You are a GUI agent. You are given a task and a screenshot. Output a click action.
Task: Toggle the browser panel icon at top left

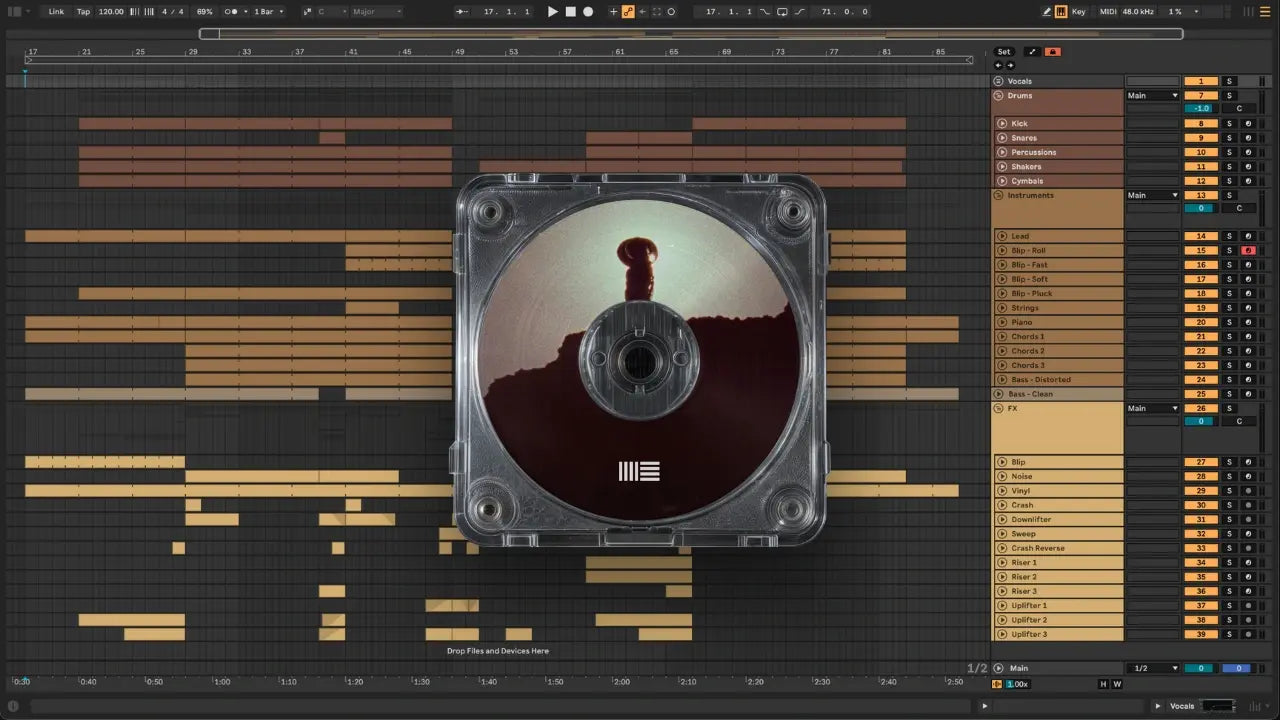click(15, 12)
